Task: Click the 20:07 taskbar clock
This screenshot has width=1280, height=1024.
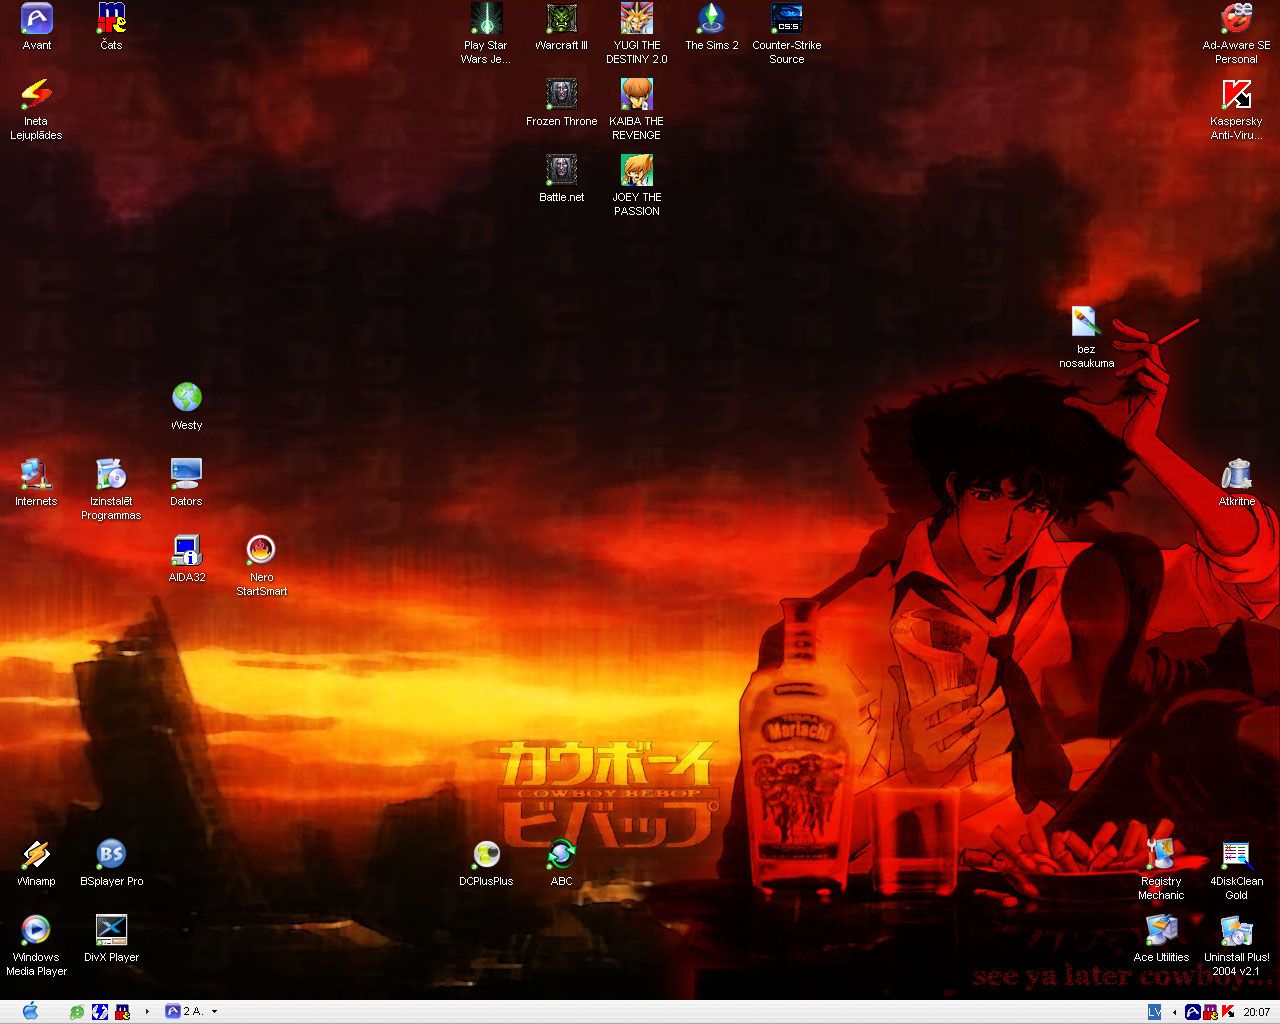Action: click(x=1257, y=1012)
